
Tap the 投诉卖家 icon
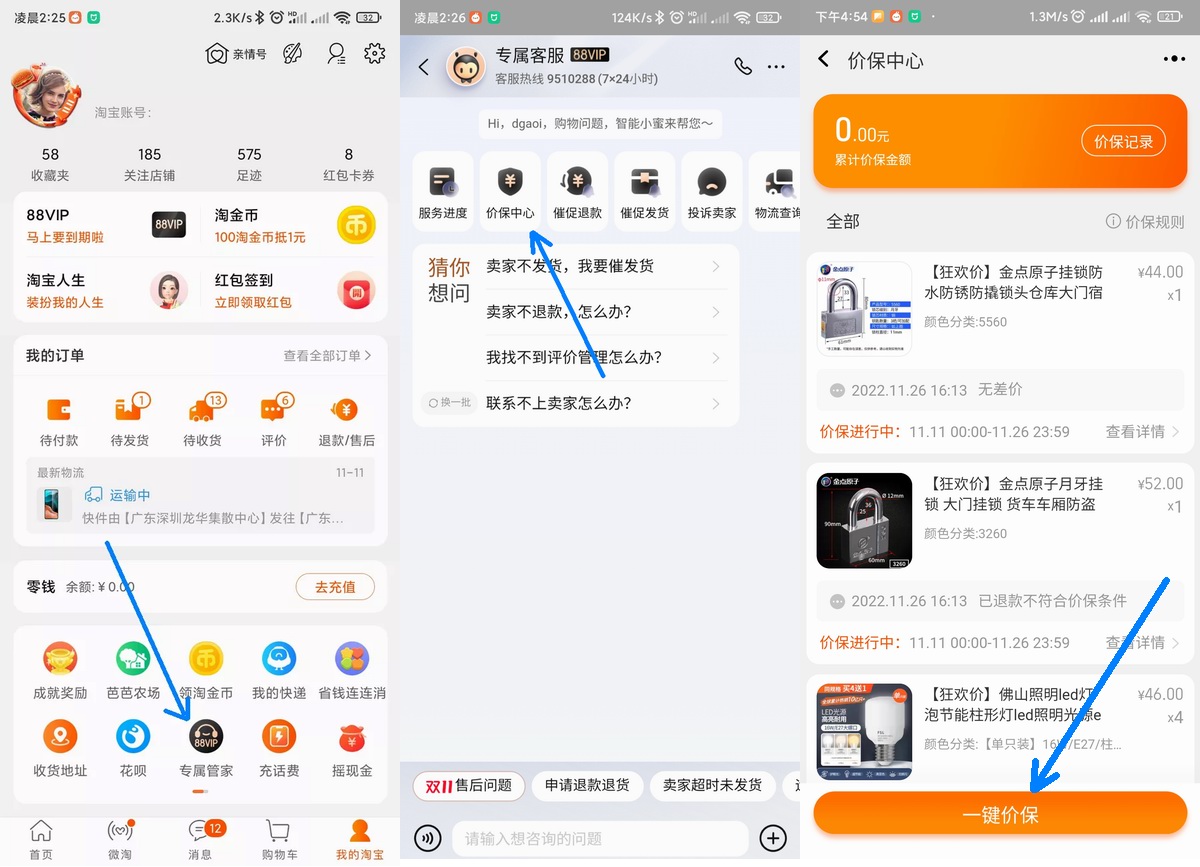(x=711, y=190)
